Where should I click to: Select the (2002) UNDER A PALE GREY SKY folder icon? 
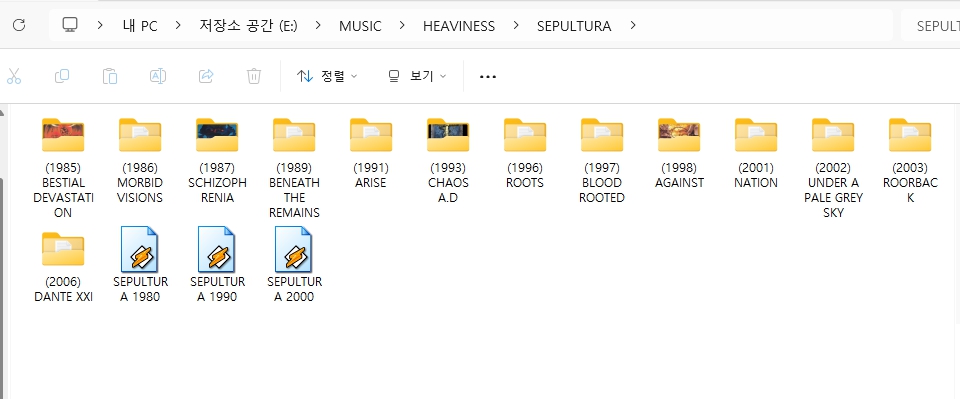[833, 135]
